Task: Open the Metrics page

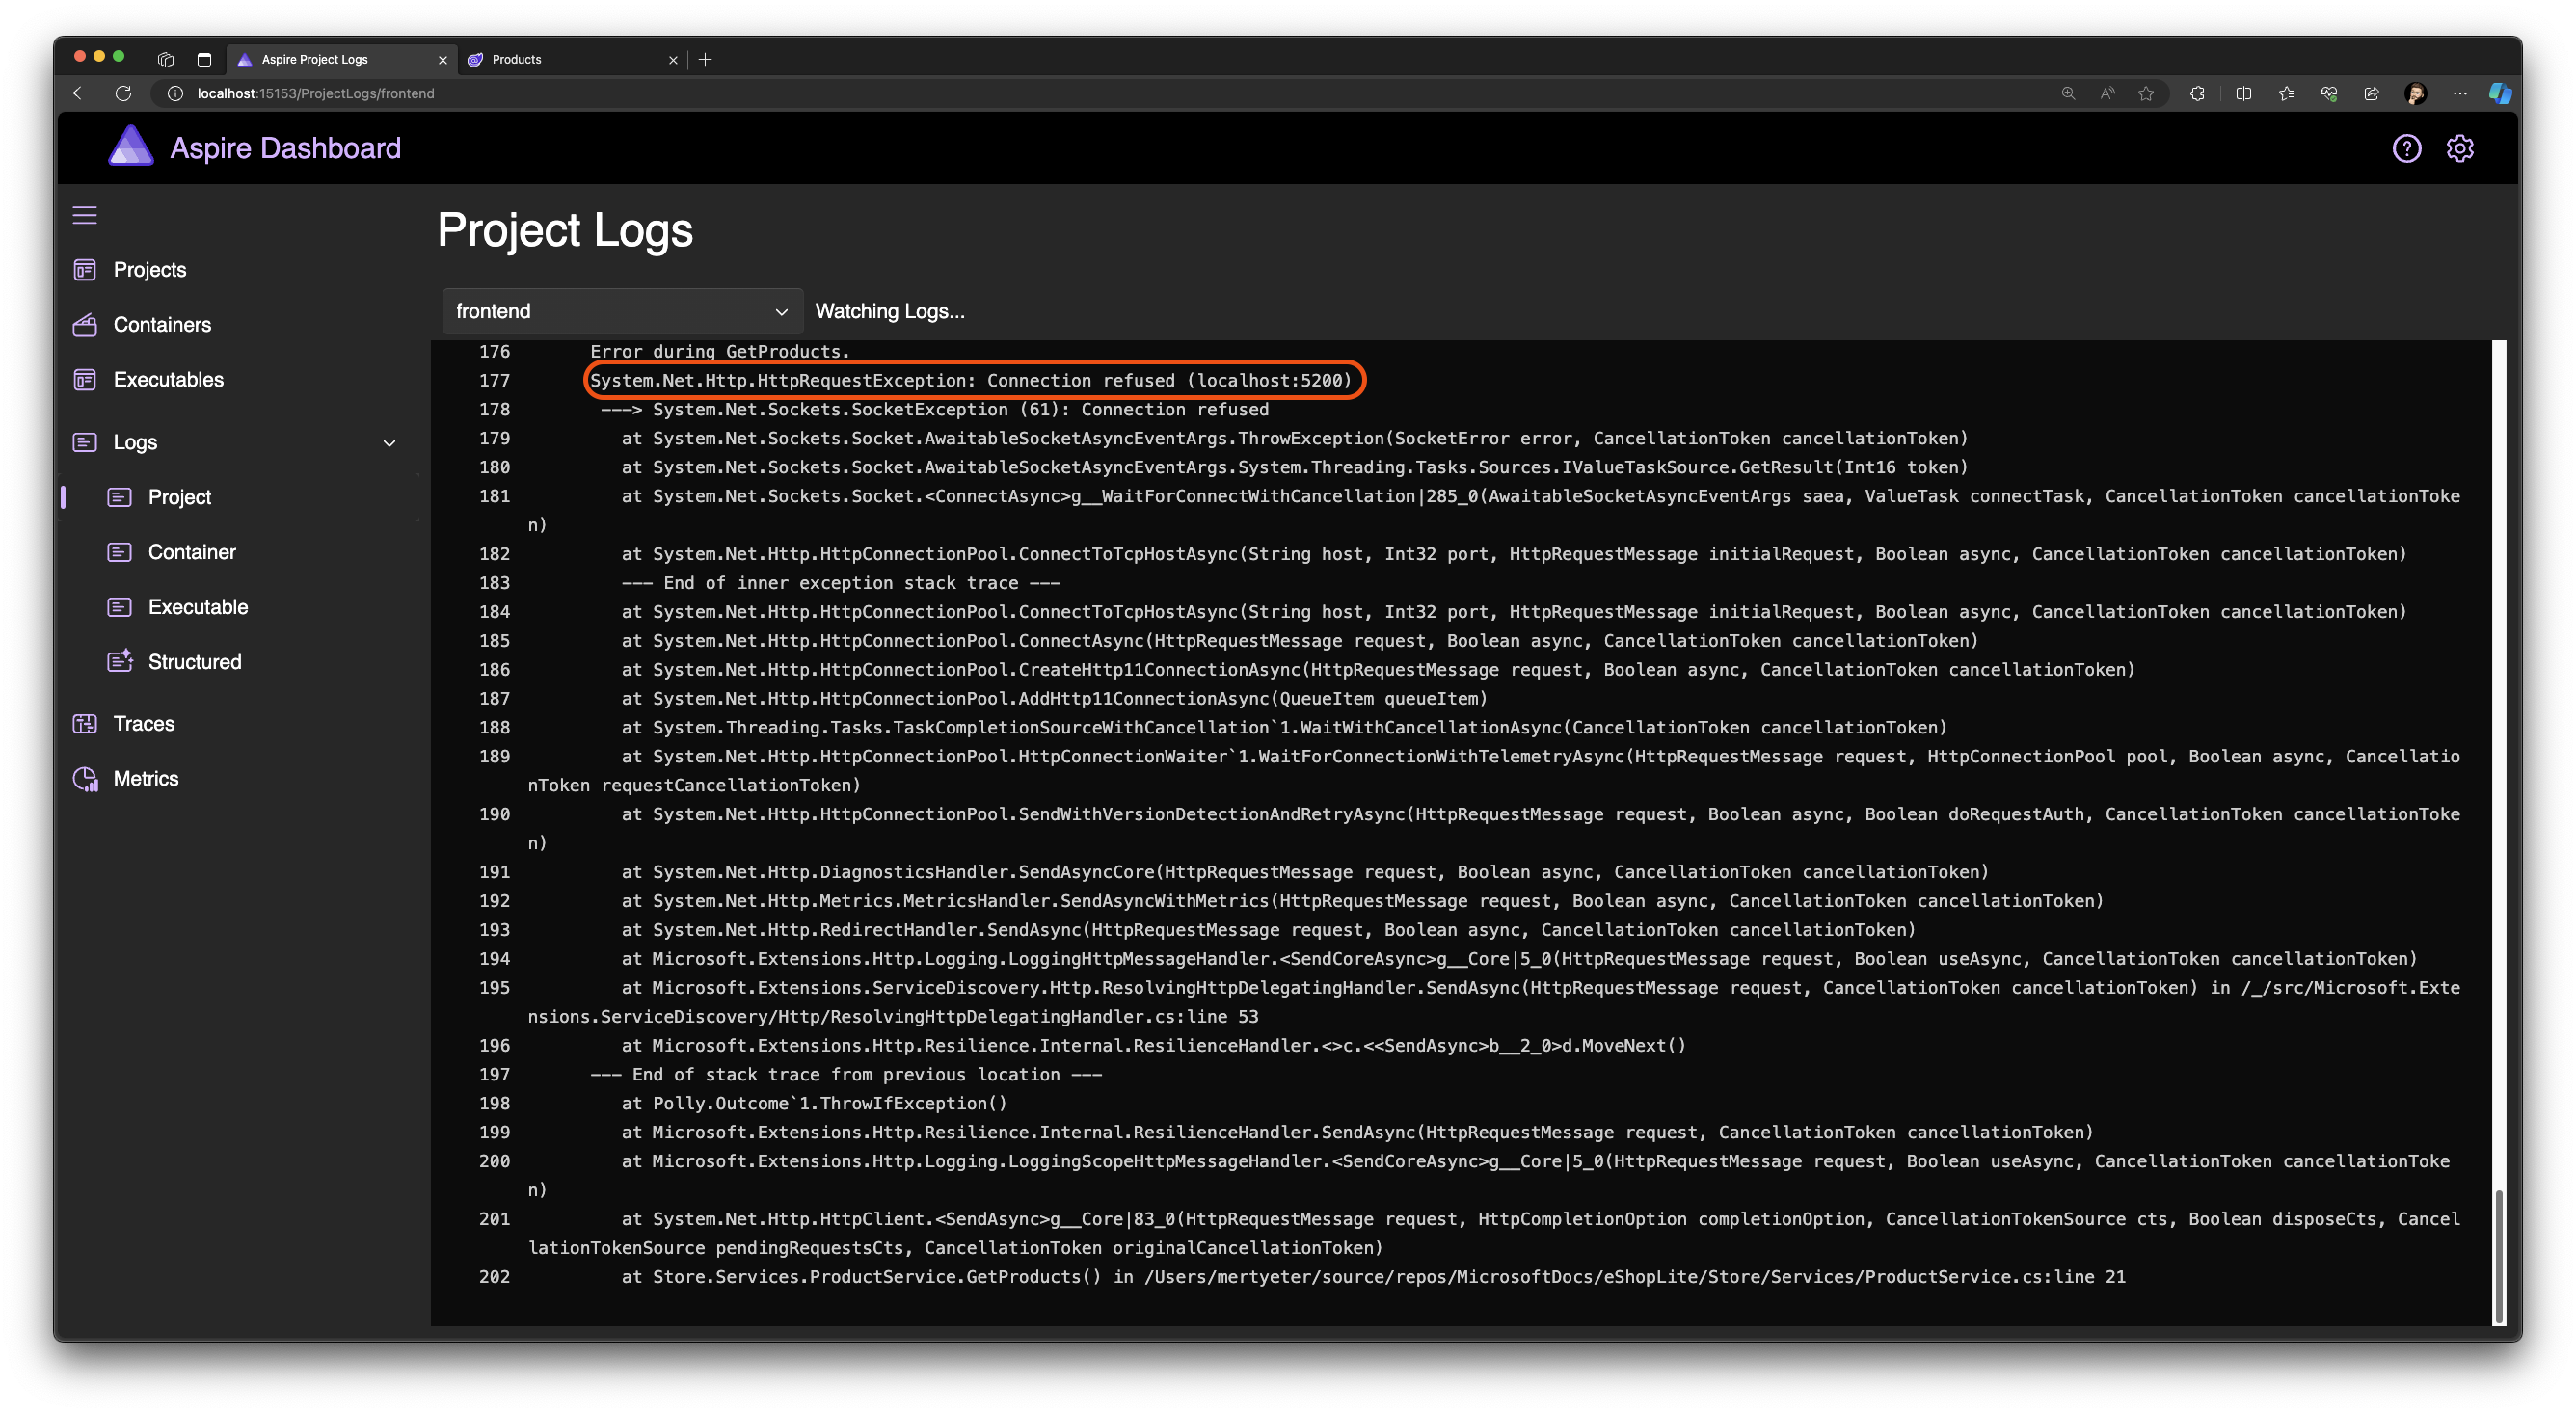Action: tap(145, 778)
